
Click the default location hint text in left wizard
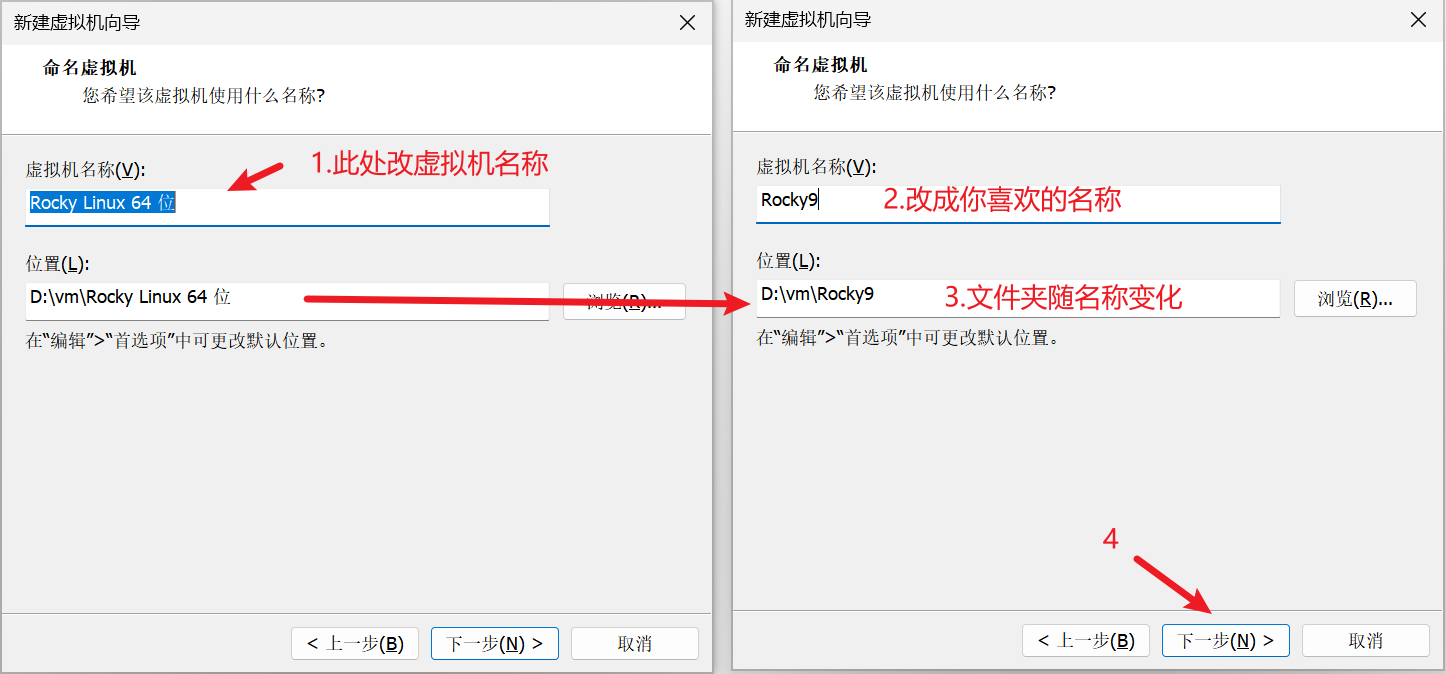click(177, 340)
